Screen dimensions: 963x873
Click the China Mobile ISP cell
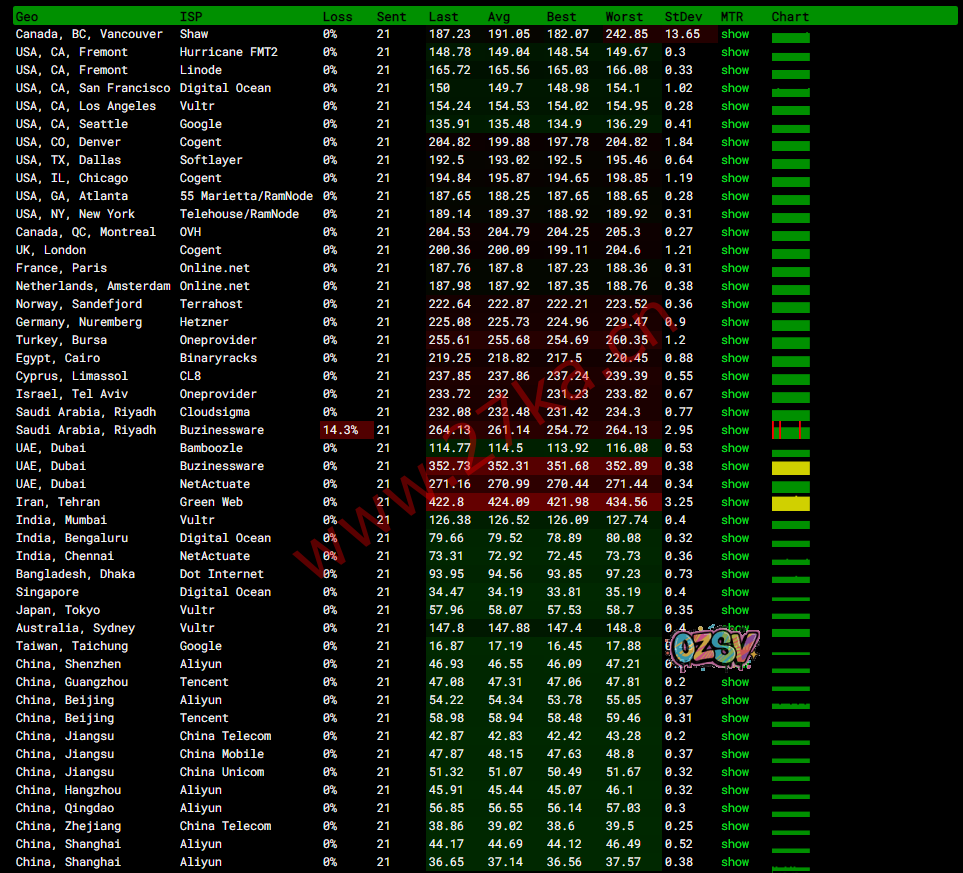222,754
